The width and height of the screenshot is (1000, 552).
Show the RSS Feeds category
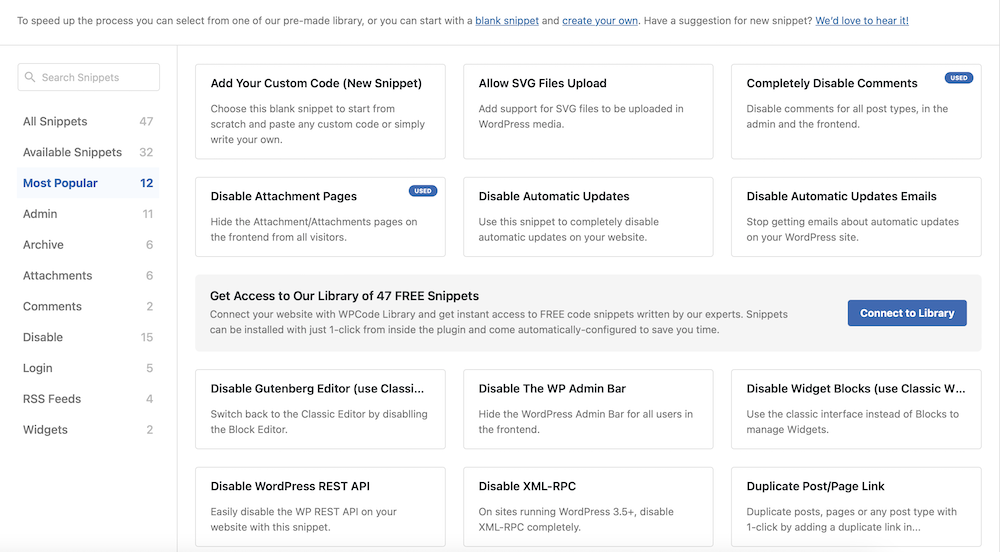coord(88,398)
